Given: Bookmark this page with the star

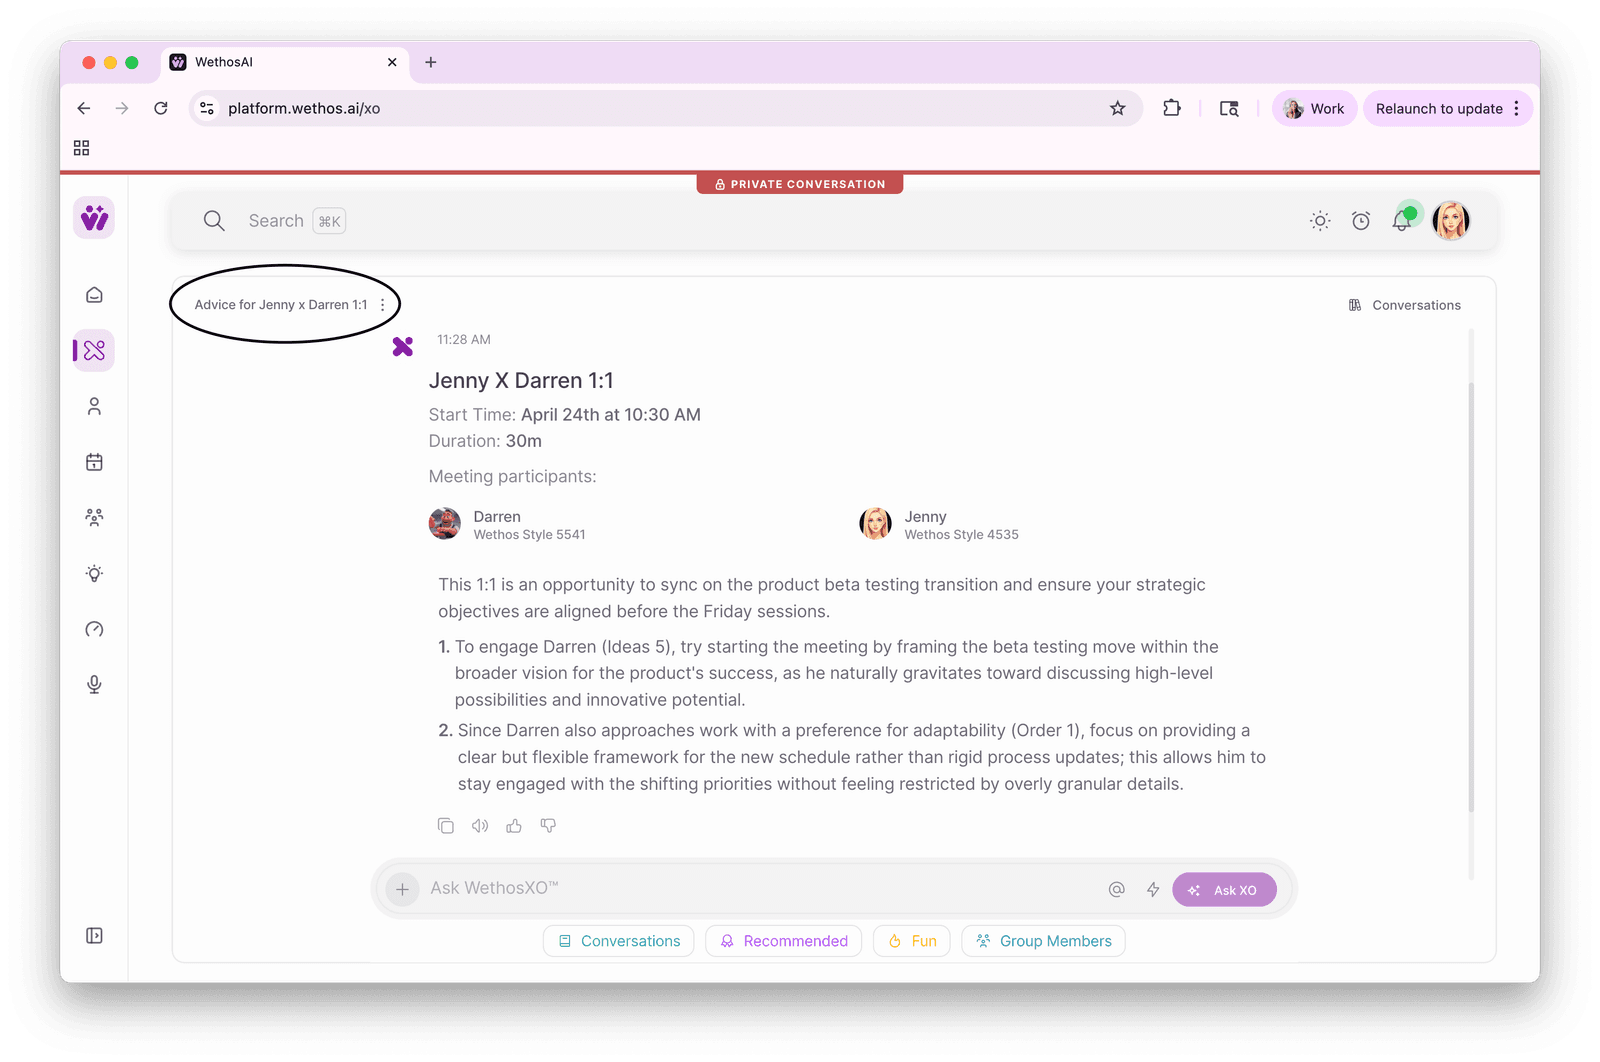Looking at the screenshot, I should click(x=1118, y=108).
